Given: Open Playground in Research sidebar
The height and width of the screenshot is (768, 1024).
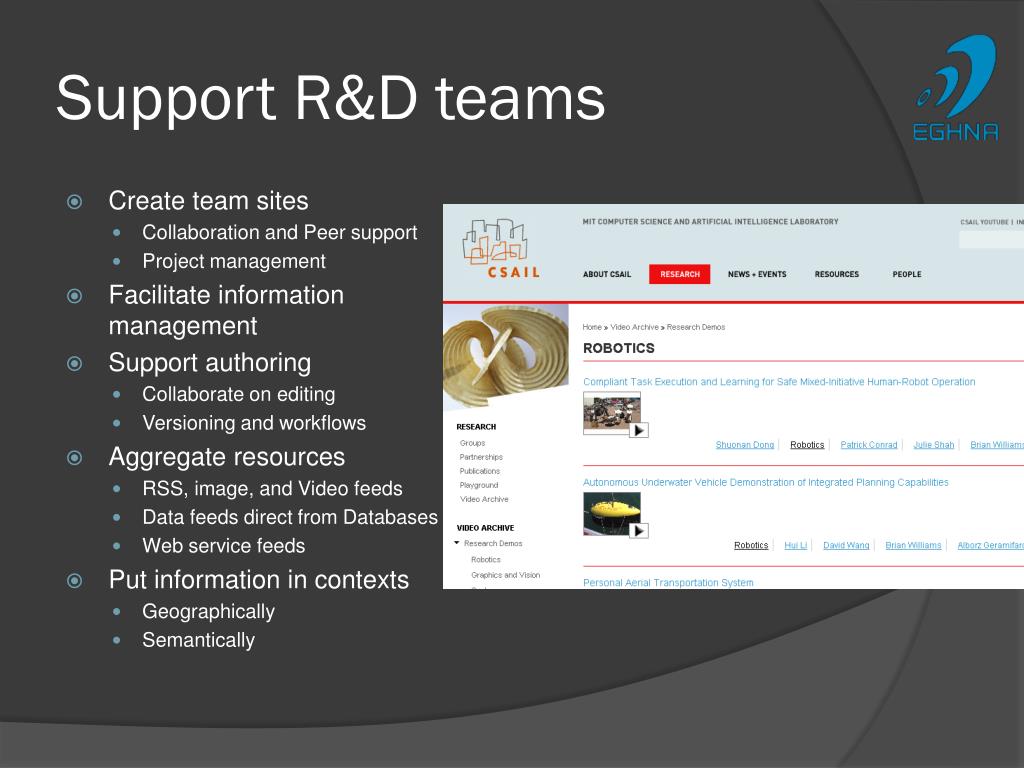Looking at the screenshot, I should [479, 485].
